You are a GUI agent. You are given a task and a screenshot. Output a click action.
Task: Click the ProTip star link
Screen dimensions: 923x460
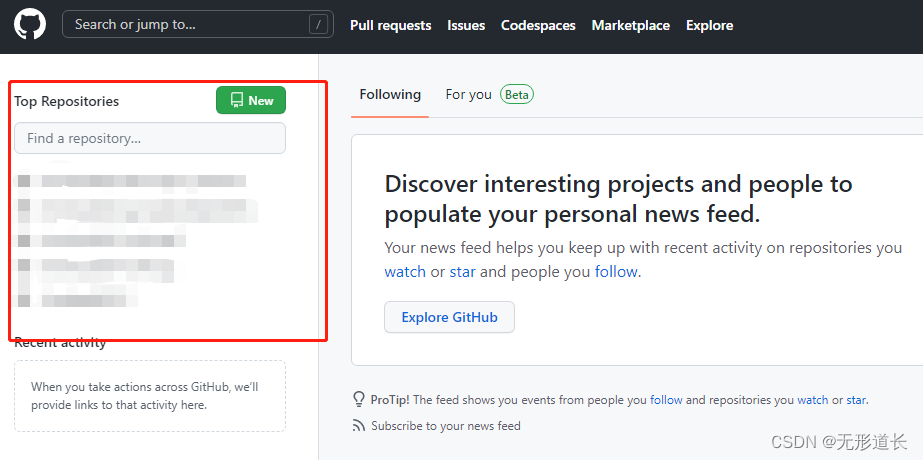tap(856, 400)
